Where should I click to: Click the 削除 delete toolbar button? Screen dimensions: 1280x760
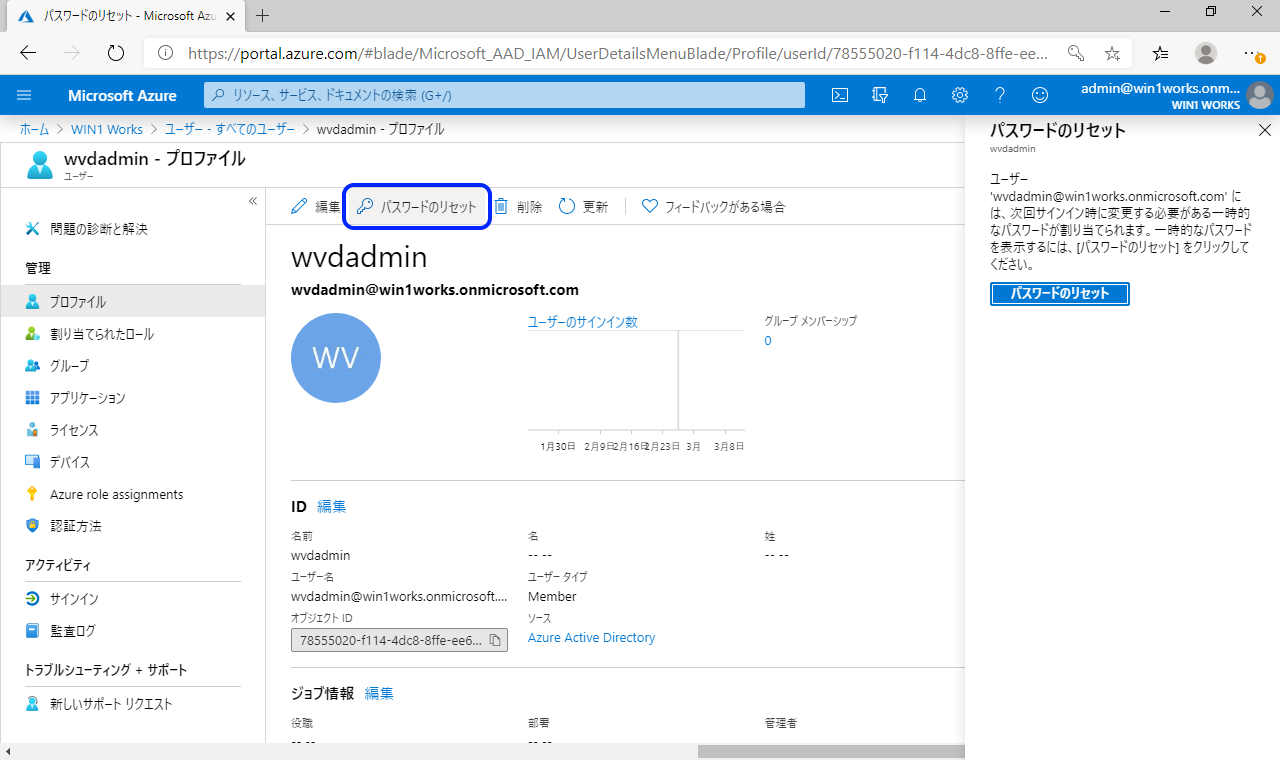tap(518, 207)
